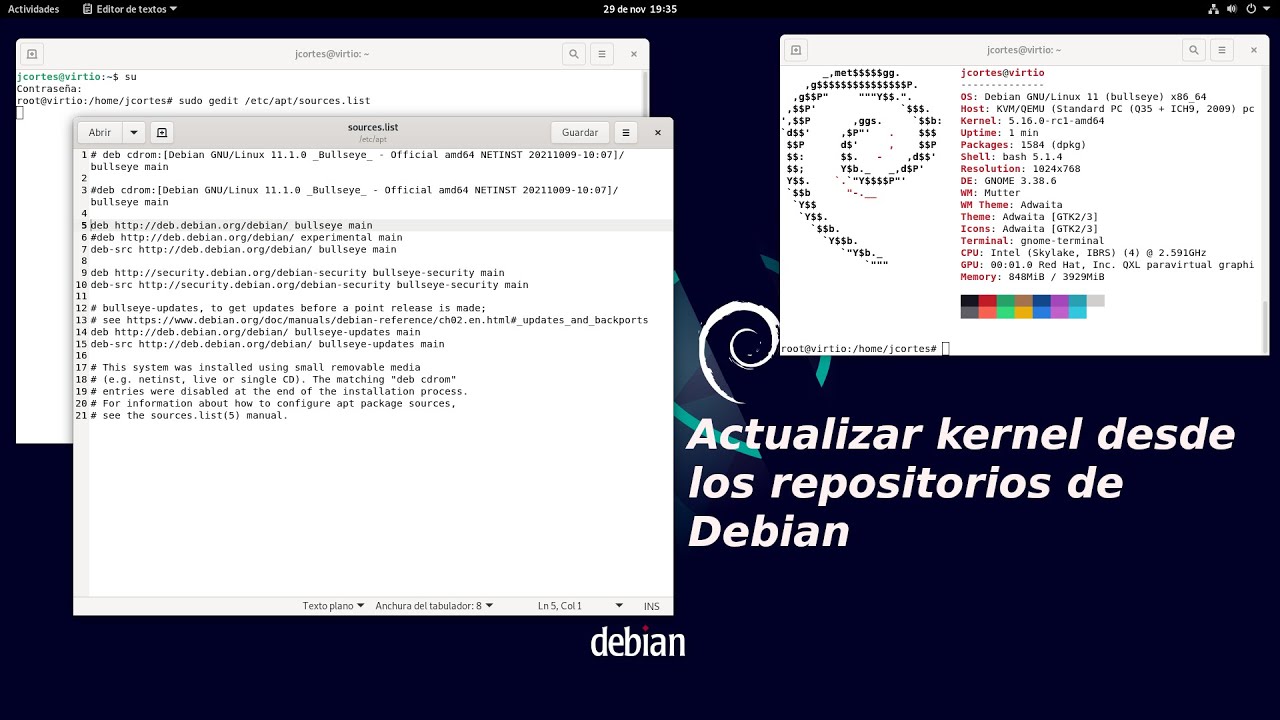Expand the recent files arrow beside Abrir

(133, 132)
